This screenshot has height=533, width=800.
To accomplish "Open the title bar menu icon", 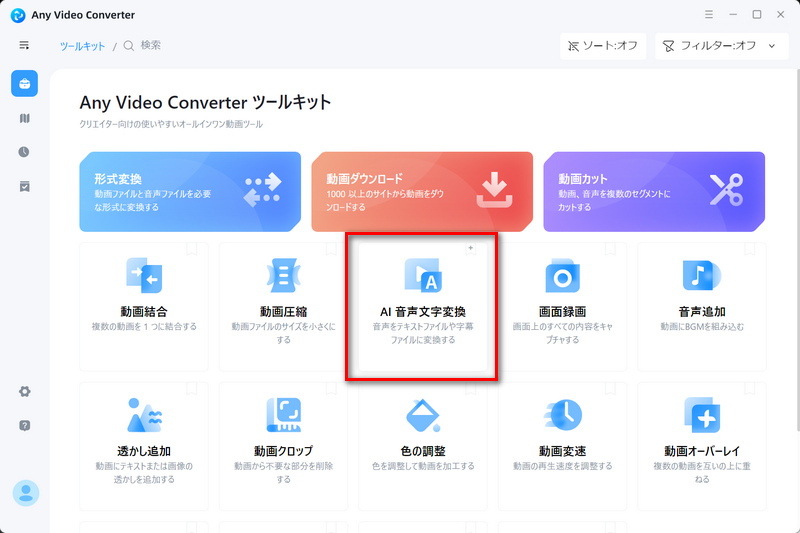I will [709, 15].
